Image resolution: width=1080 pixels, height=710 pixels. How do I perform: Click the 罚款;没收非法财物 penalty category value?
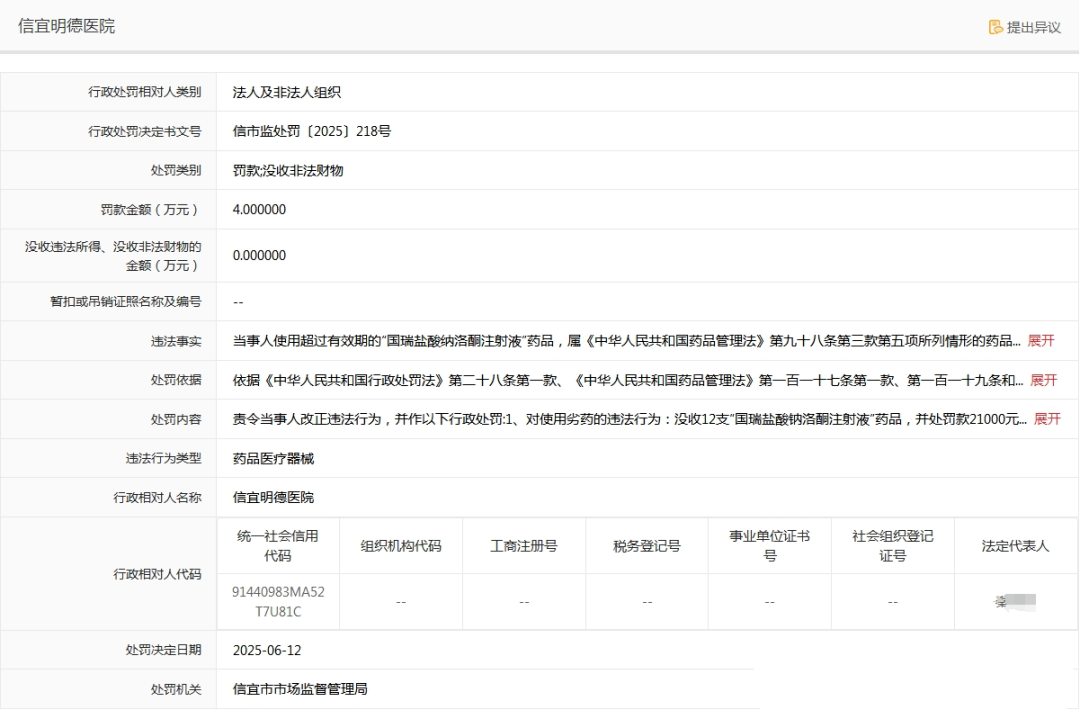[x=288, y=170]
